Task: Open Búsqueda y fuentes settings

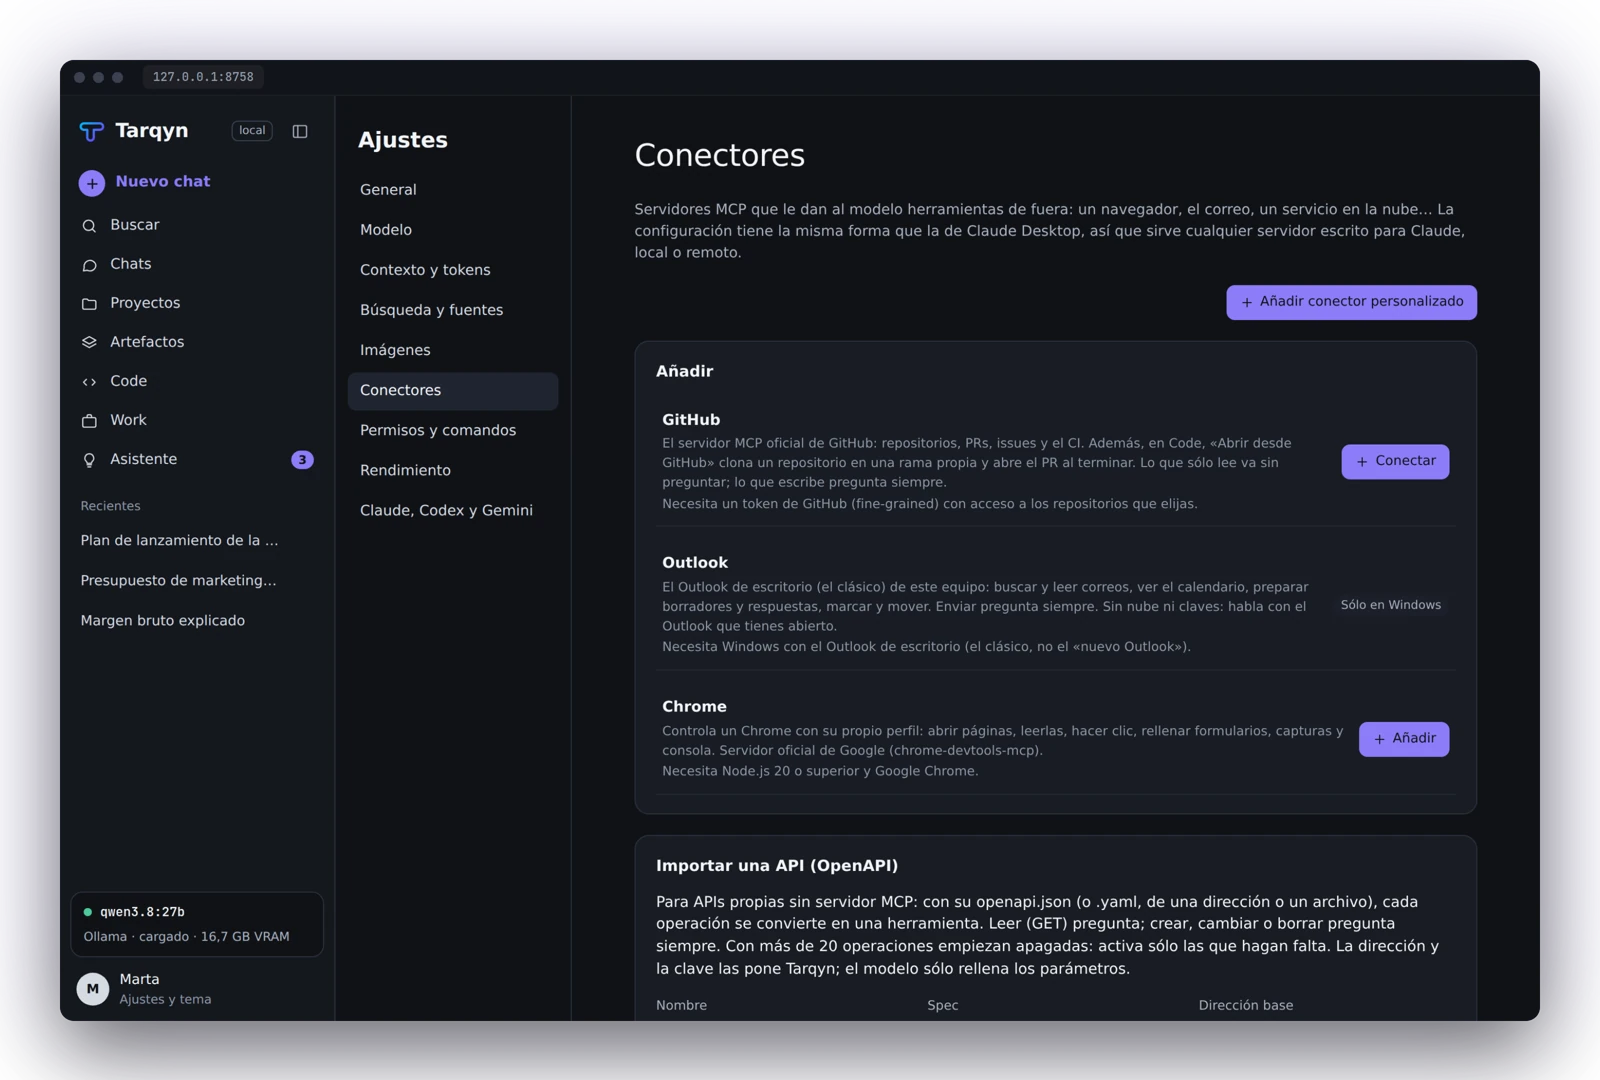Action: click(453, 310)
